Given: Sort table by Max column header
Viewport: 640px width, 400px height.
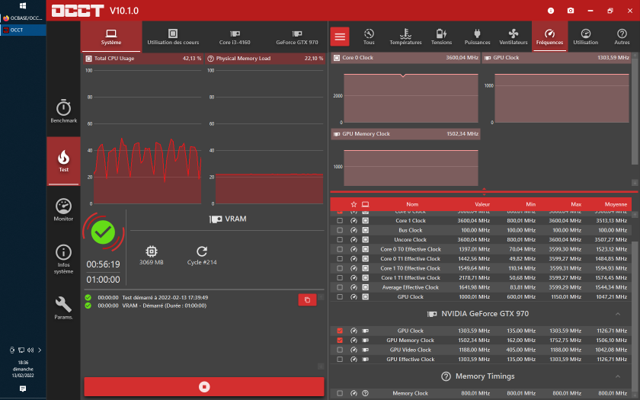Looking at the screenshot, I should coord(576,204).
